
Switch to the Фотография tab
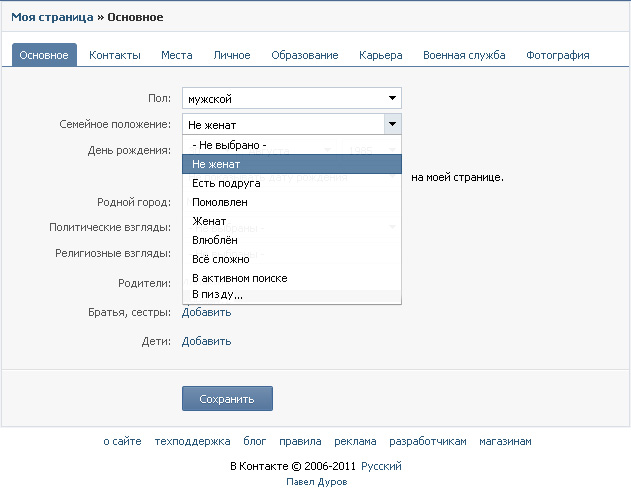click(x=558, y=55)
